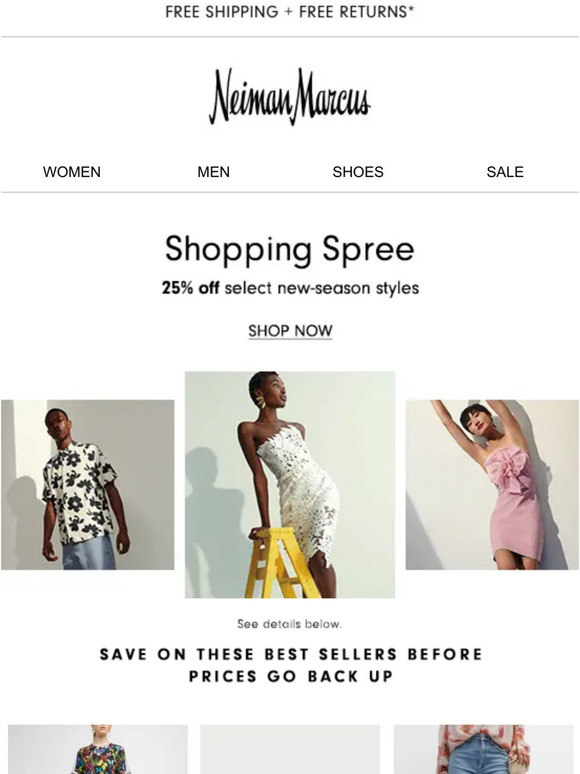Open the WOMEN category
Screen dimensions: 580x774
(x=72, y=172)
